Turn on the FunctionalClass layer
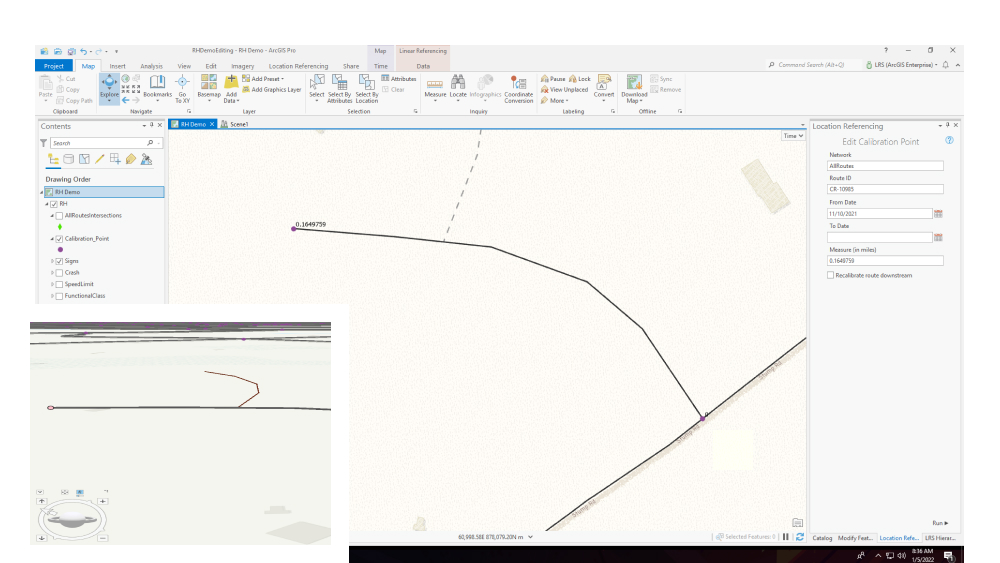Viewport: 1000px width, 563px height. pos(59,296)
